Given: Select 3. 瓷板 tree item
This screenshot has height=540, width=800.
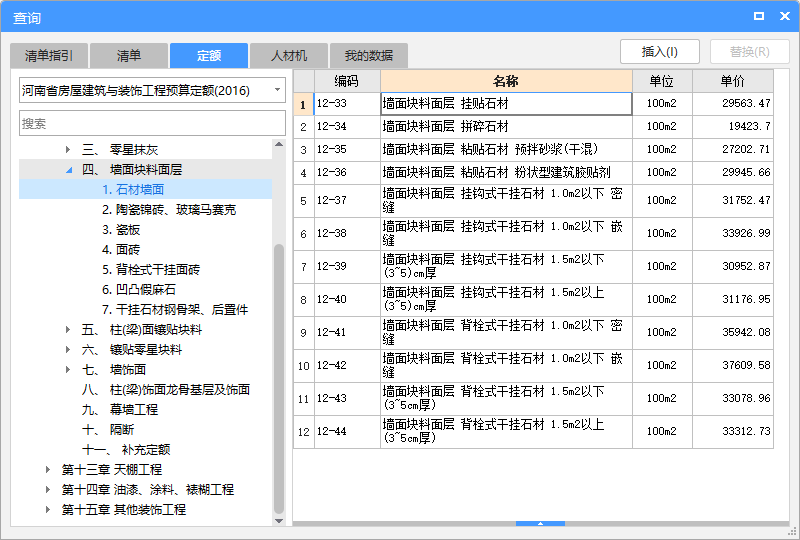Looking at the screenshot, I should pos(121,230).
